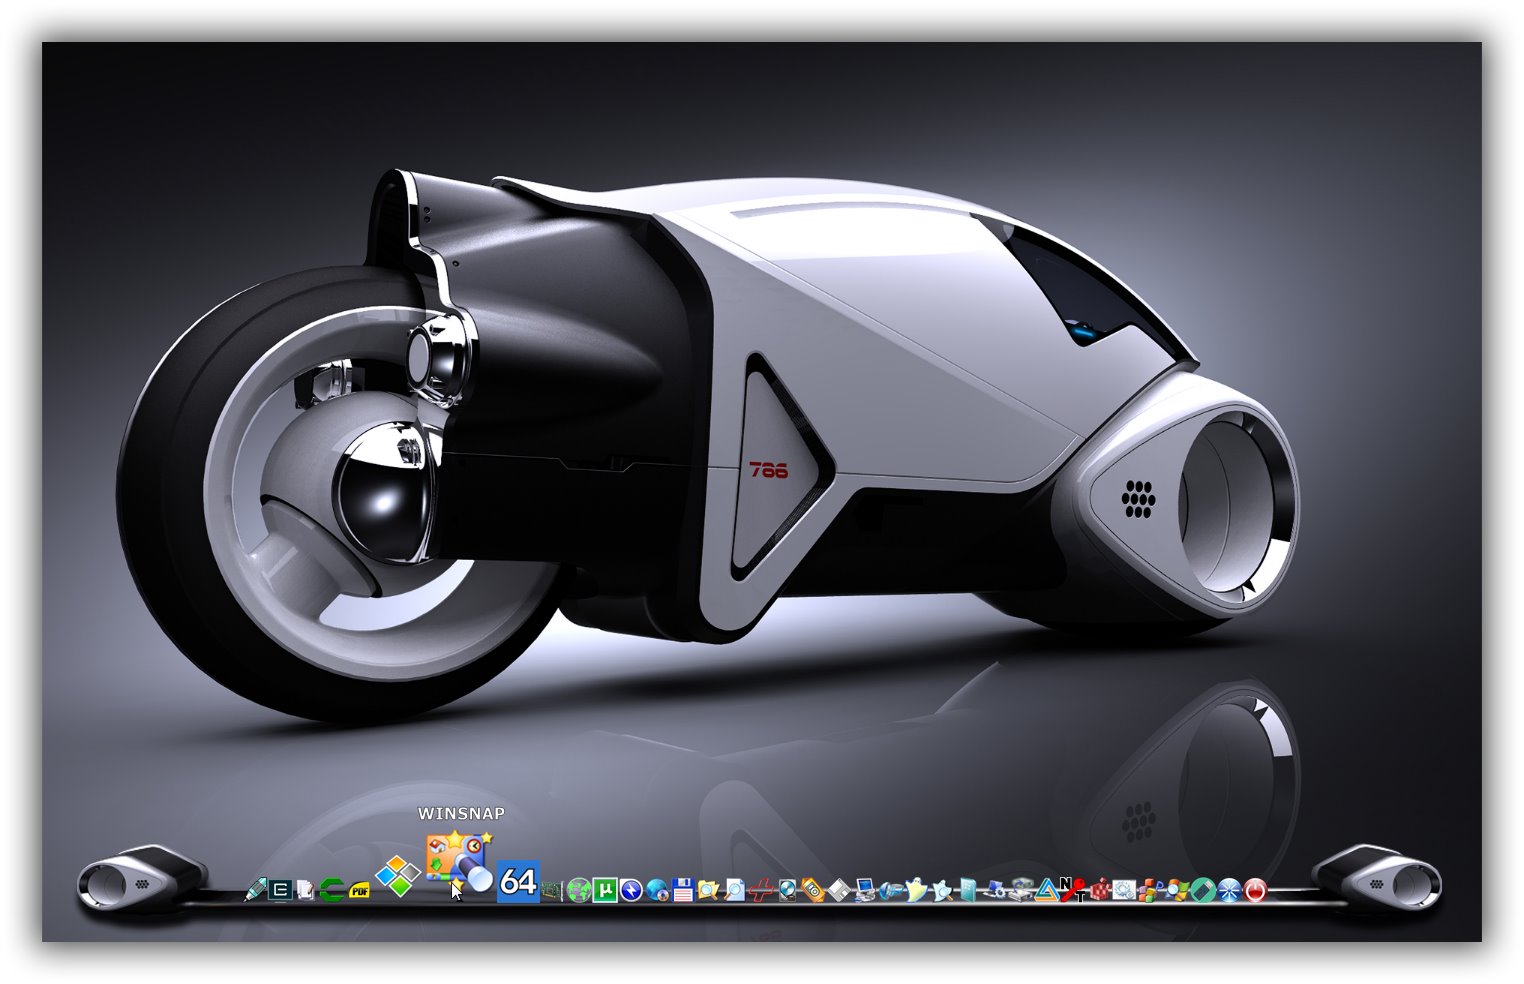Viewport: 1524px width, 984px height.
Task: Launch the hard disk drive icon
Action: 788,890
